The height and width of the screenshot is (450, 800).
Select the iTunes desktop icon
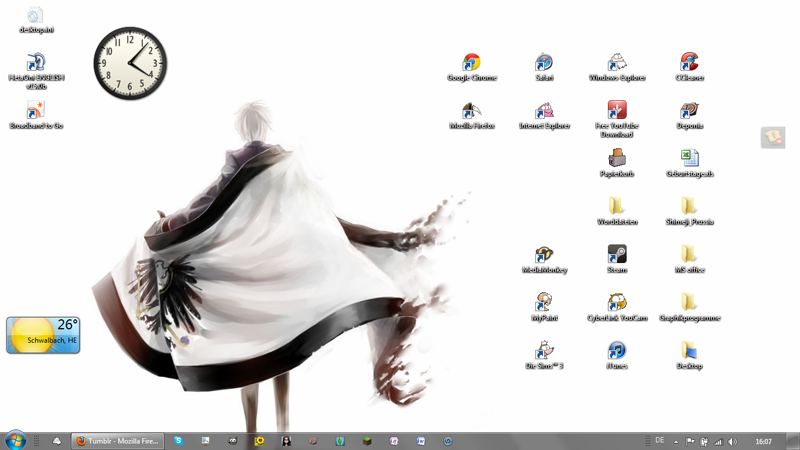click(x=617, y=351)
